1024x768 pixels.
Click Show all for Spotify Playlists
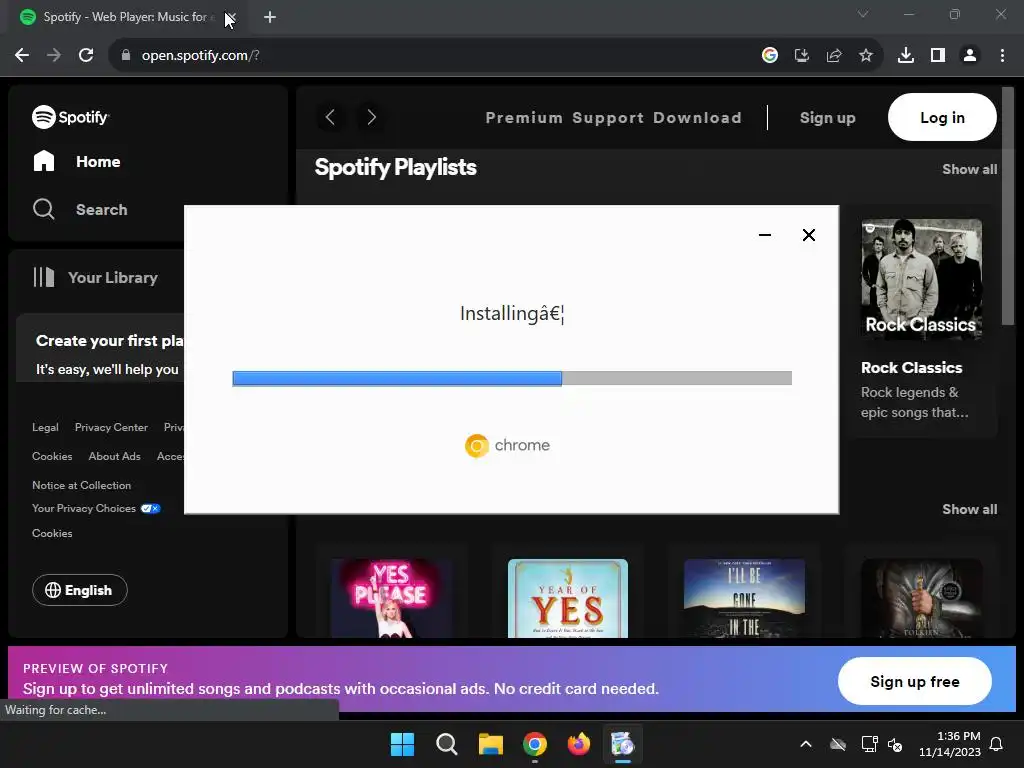969,169
